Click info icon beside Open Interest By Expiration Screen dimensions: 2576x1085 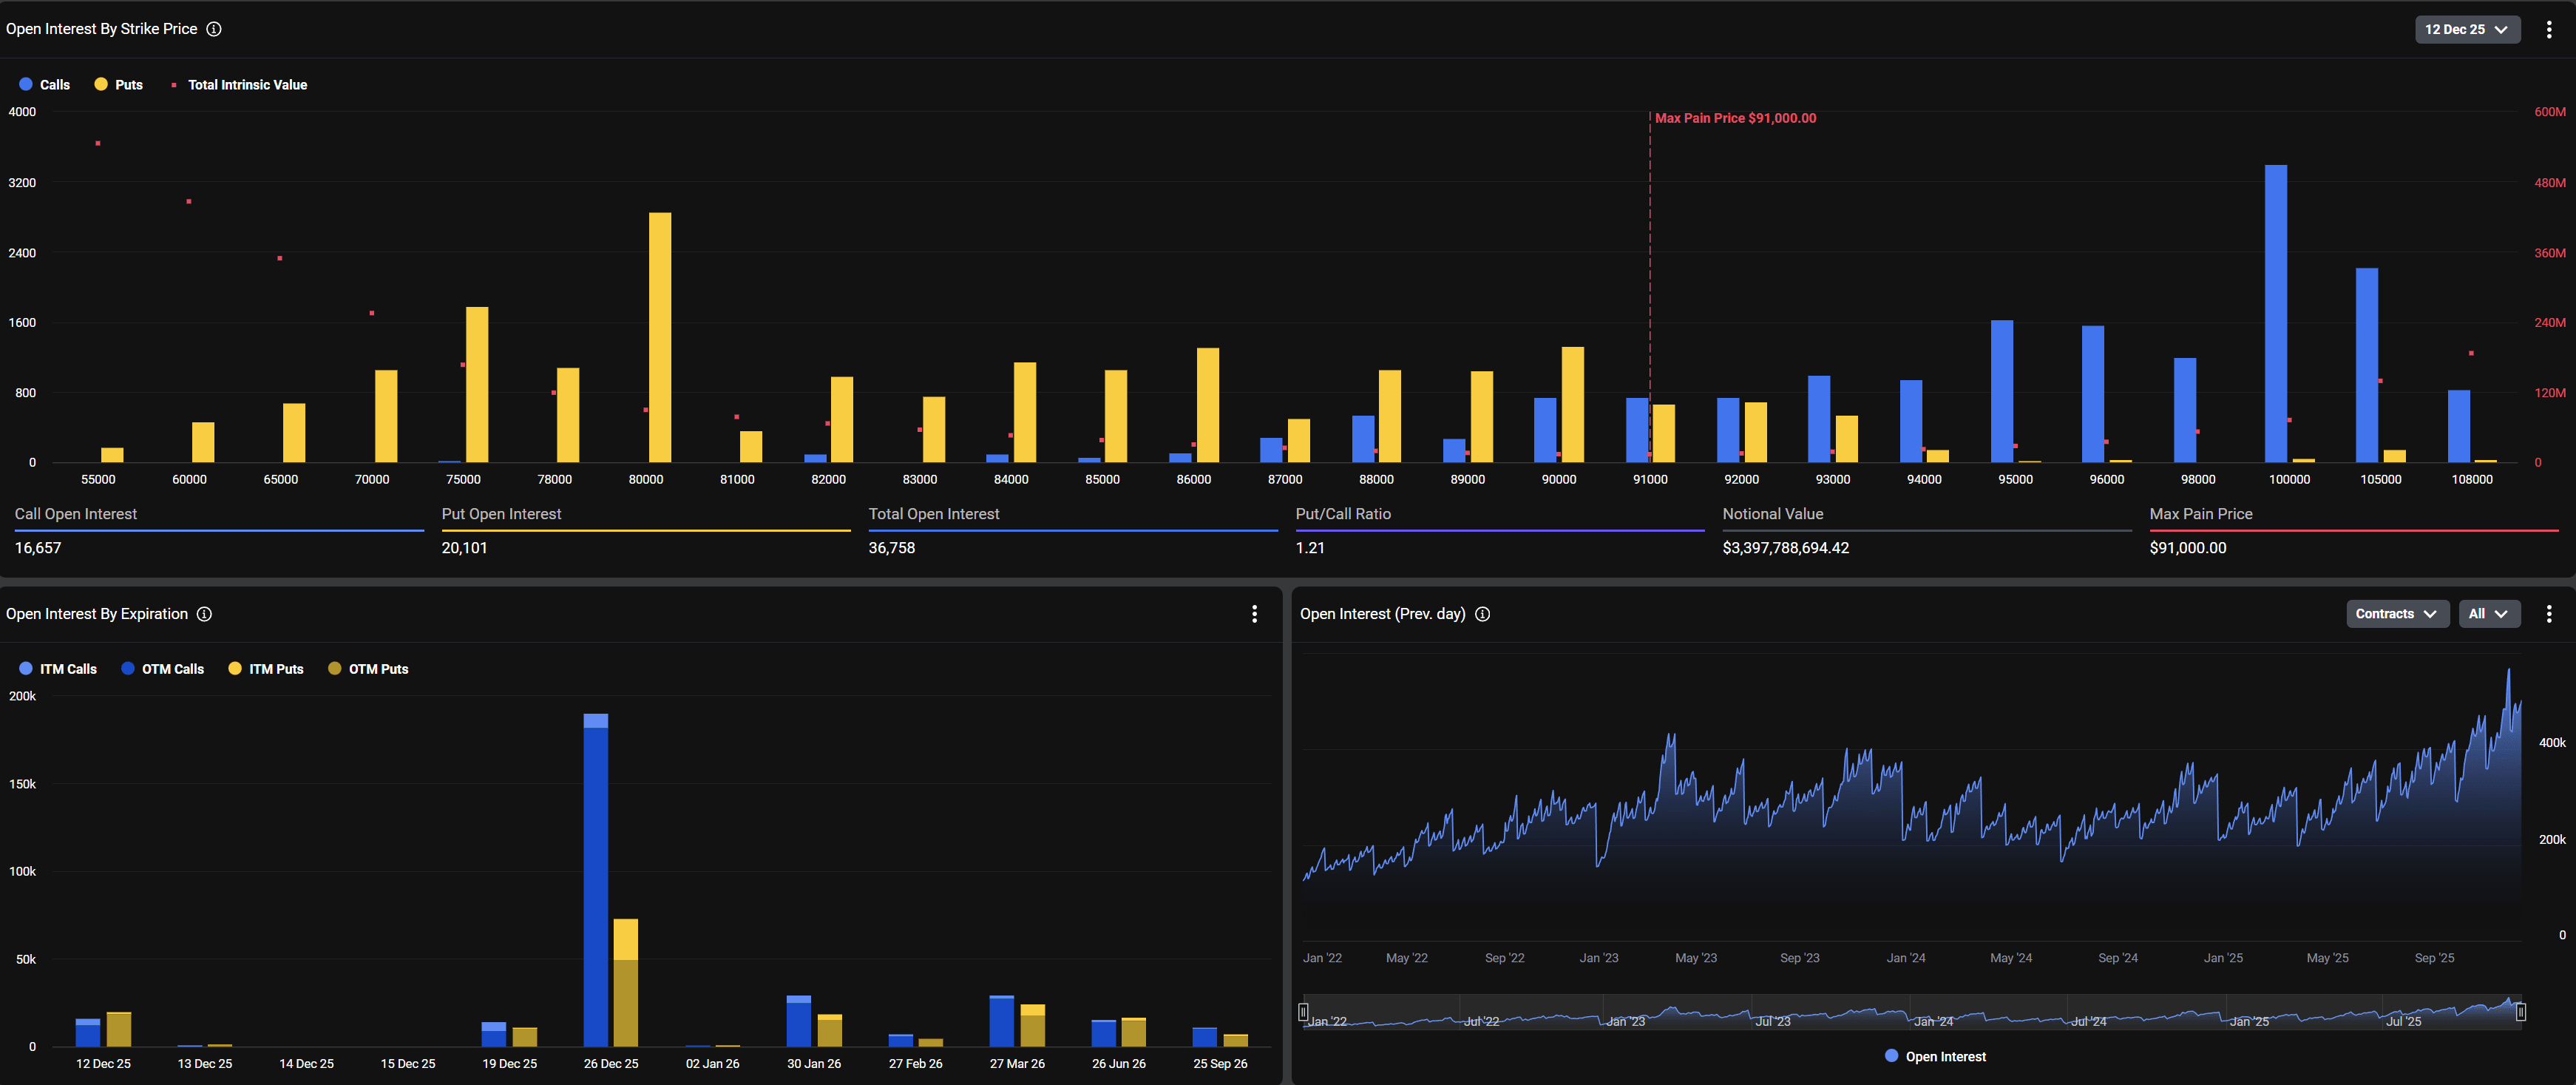[x=204, y=614]
